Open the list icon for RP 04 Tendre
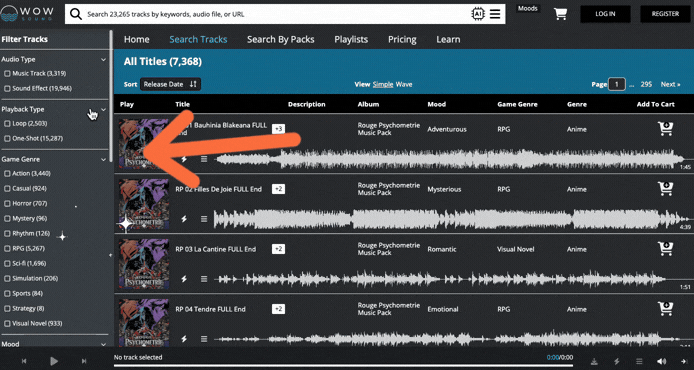The height and width of the screenshot is (370, 694). pos(204,339)
